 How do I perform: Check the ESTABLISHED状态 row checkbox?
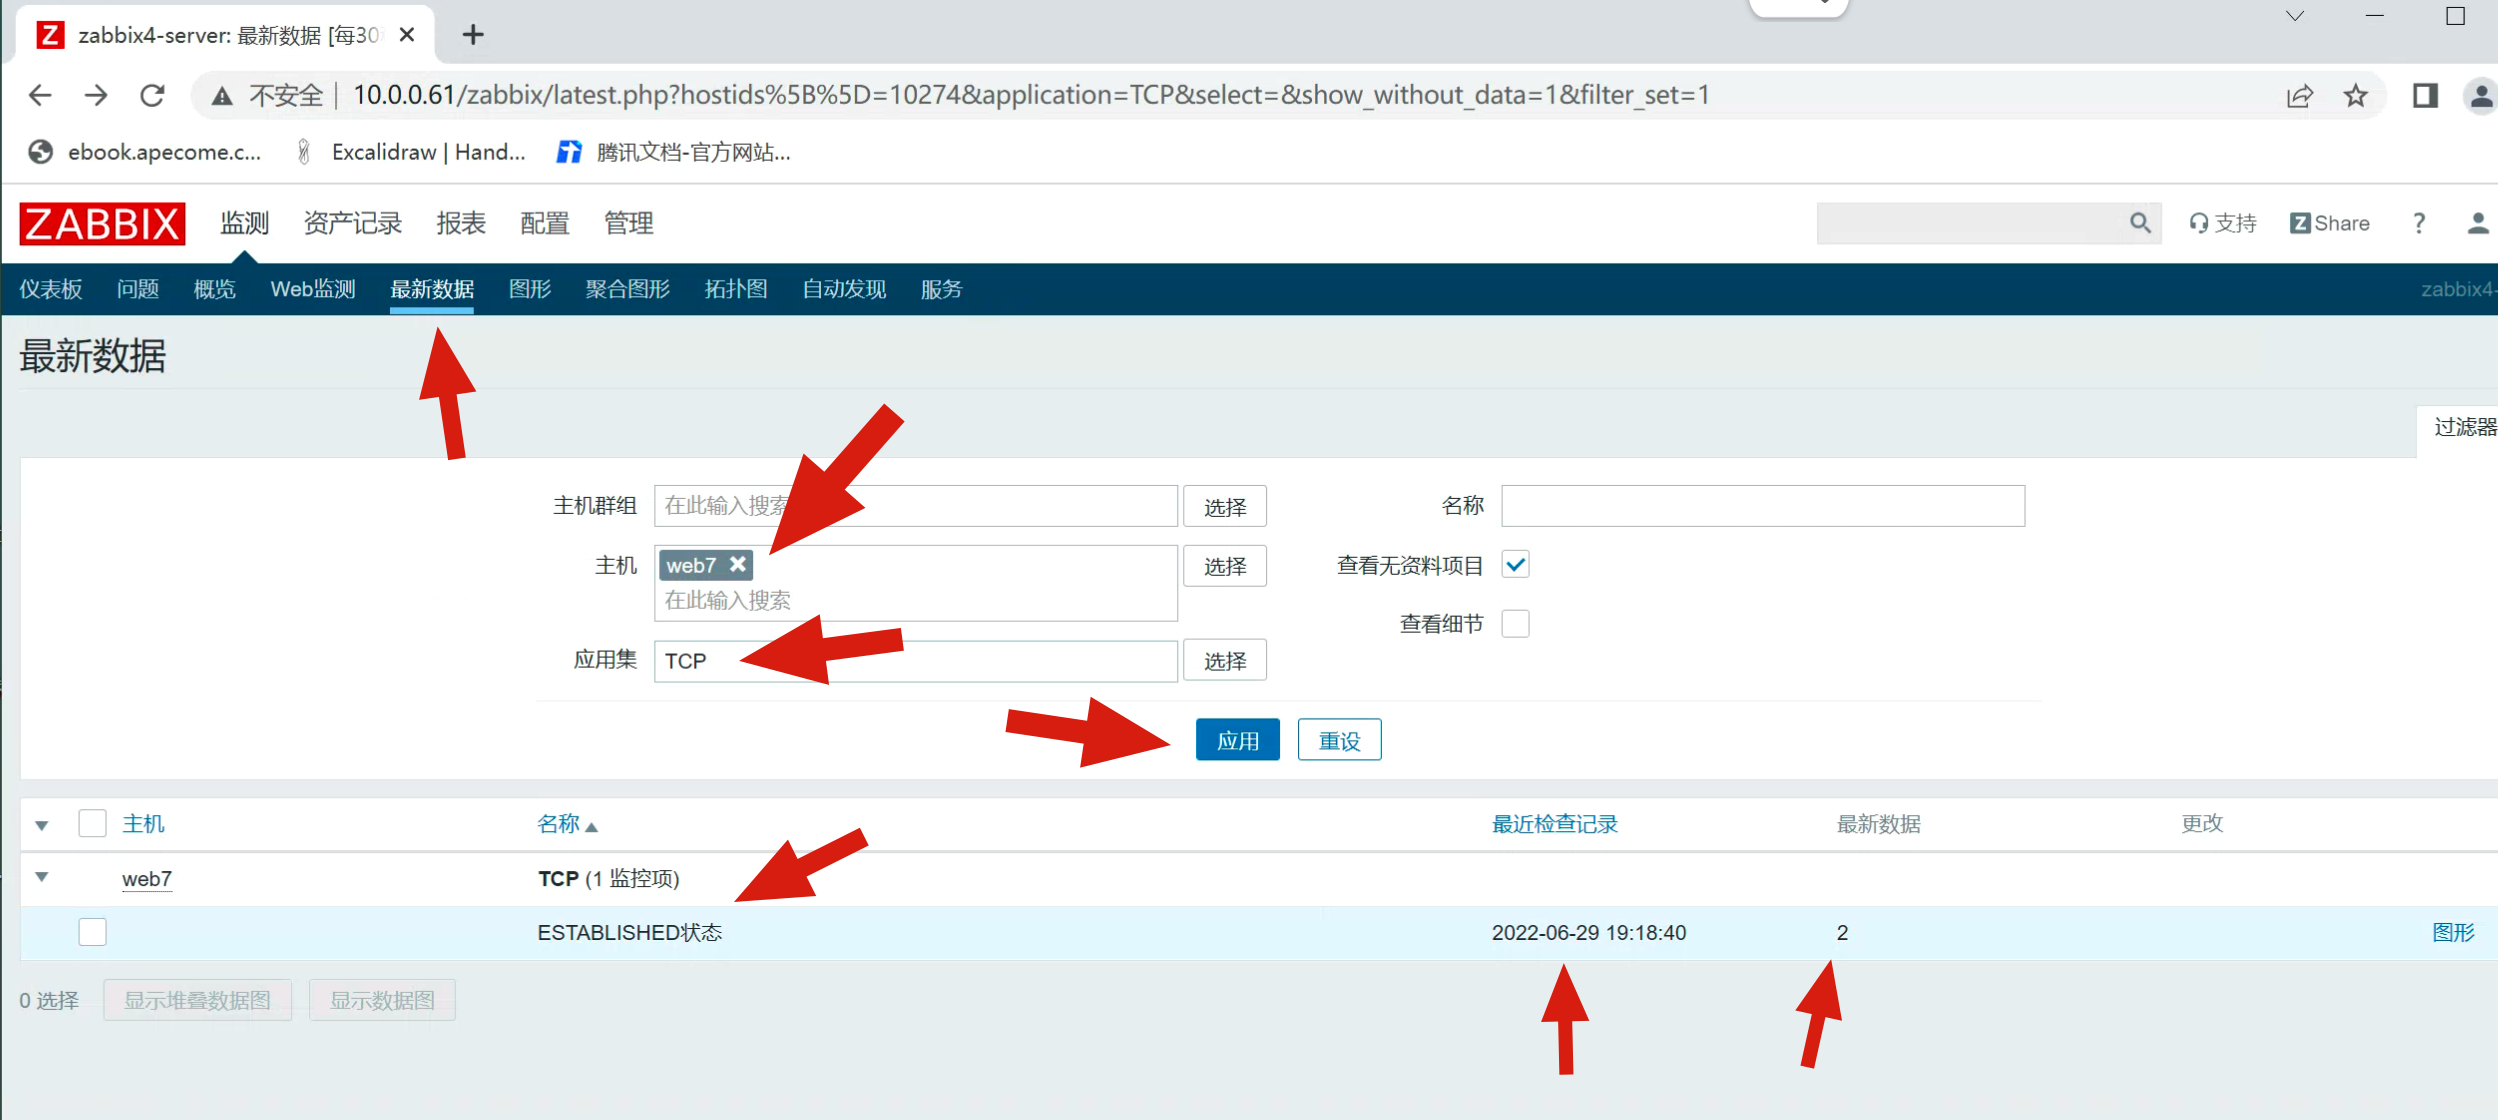(92, 932)
